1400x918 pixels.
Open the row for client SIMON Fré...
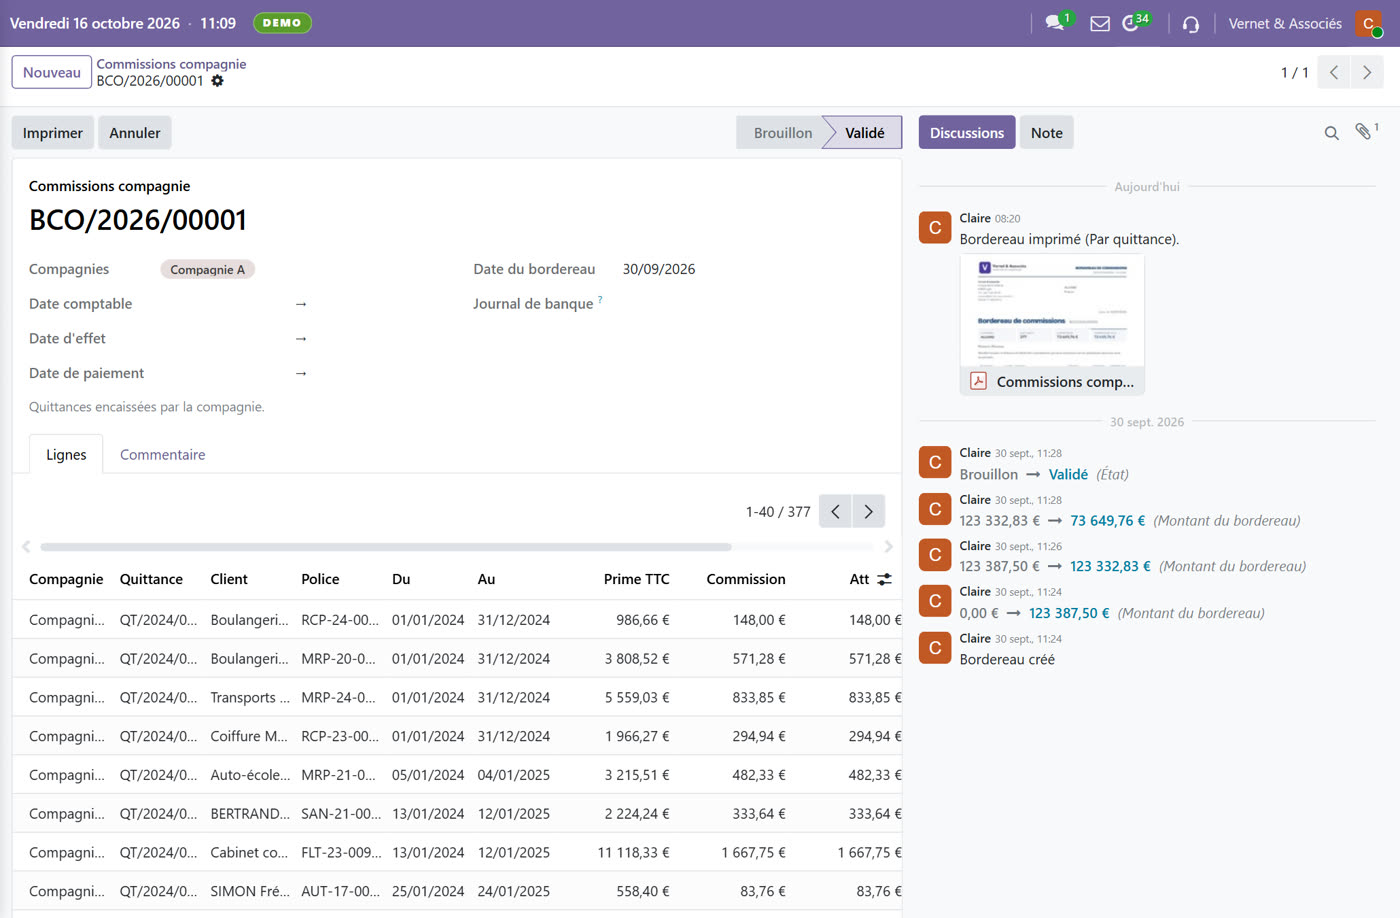pos(457,891)
